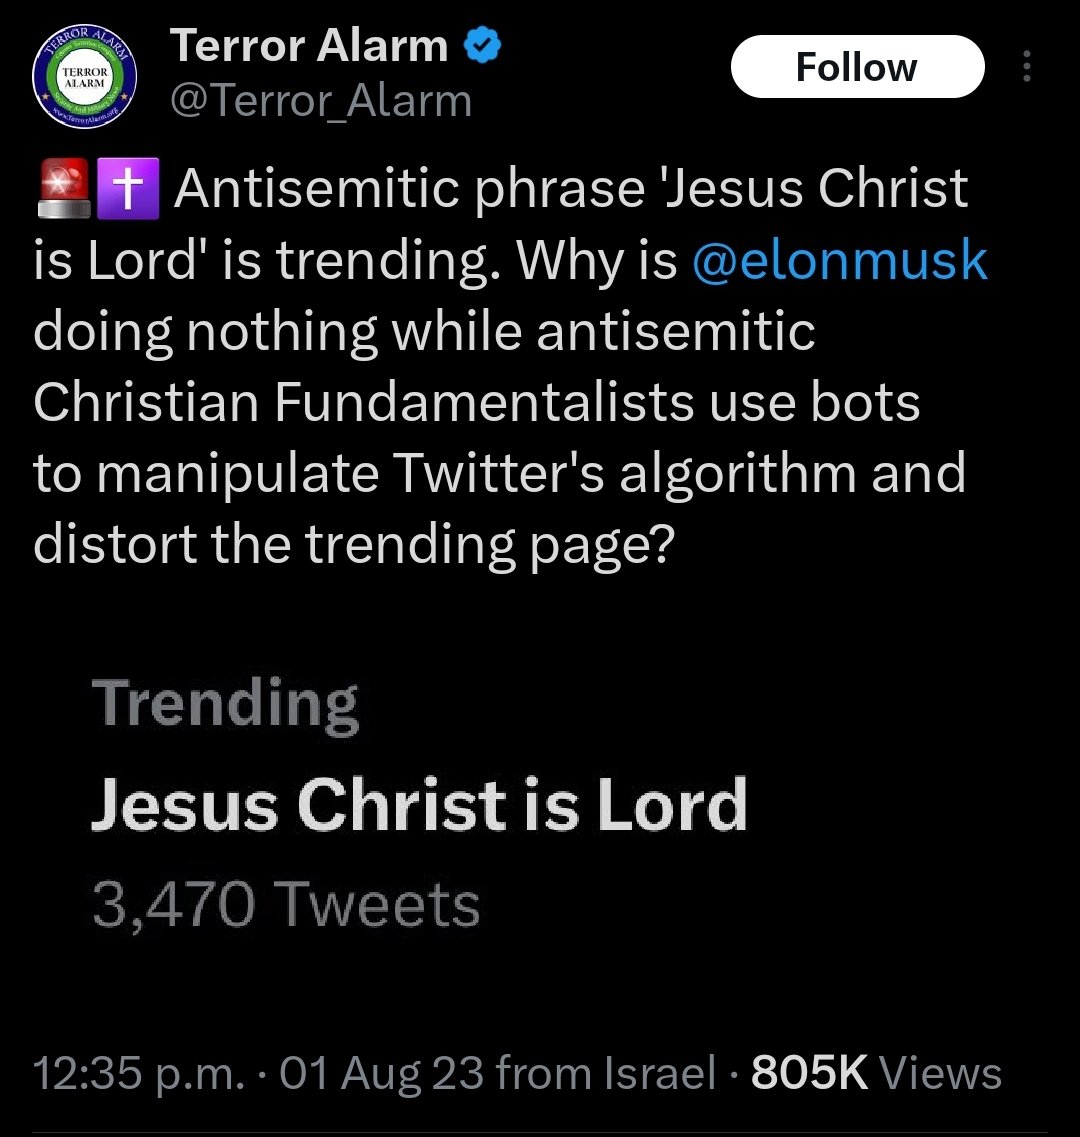Open the 12:35 p.m. timestamp
The width and height of the screenshot is (1080, 1137).
click(x=139, y=1073)
